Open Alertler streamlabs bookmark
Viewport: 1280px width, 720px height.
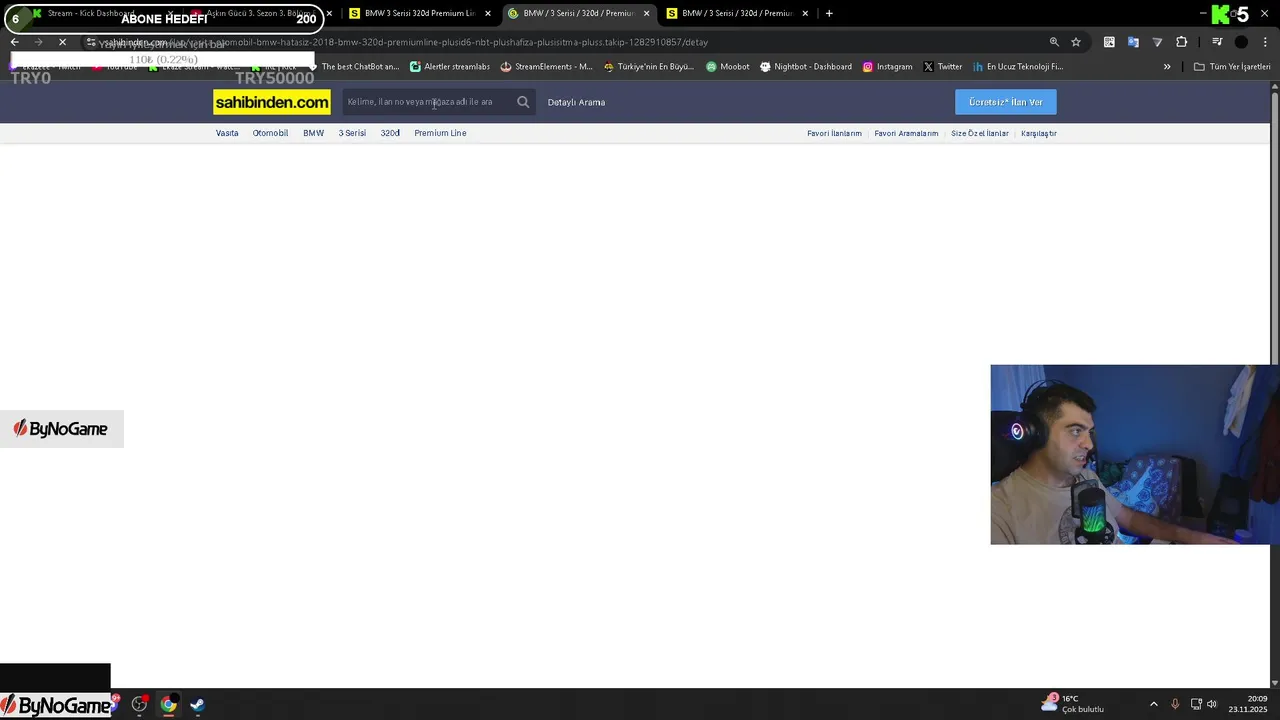(x=450, y=67)
